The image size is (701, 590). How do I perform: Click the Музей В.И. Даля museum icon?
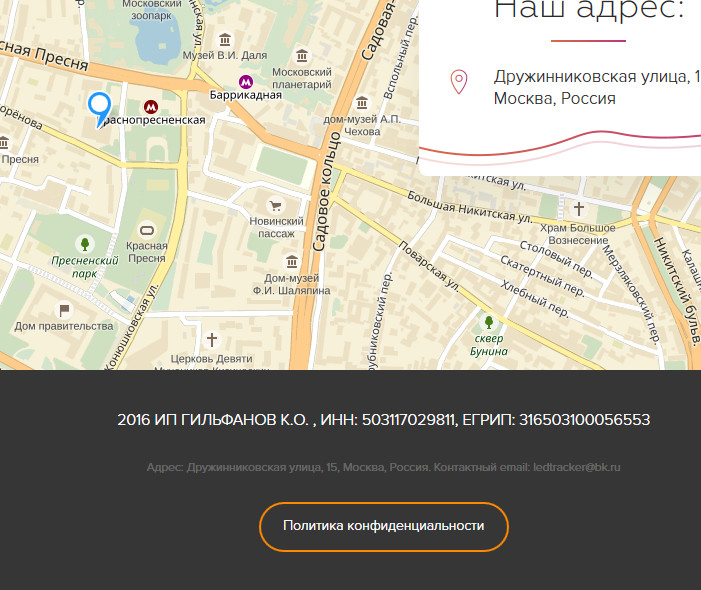(x=225, y=40)
